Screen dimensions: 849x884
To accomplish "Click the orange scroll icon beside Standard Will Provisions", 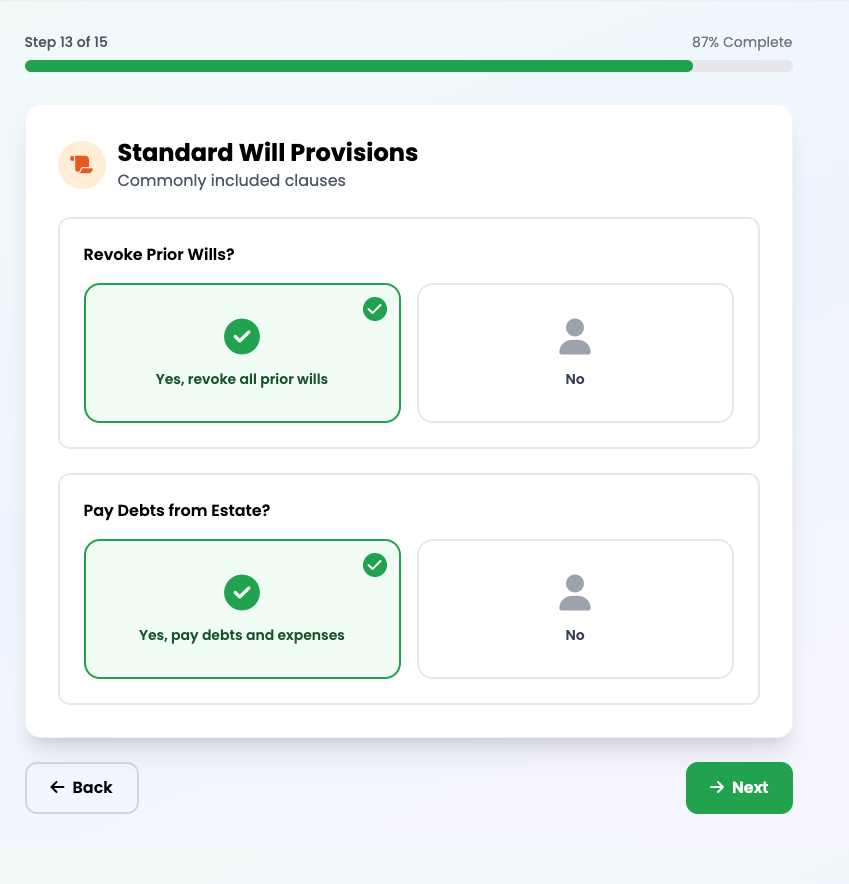I will (x=82, y=165).
